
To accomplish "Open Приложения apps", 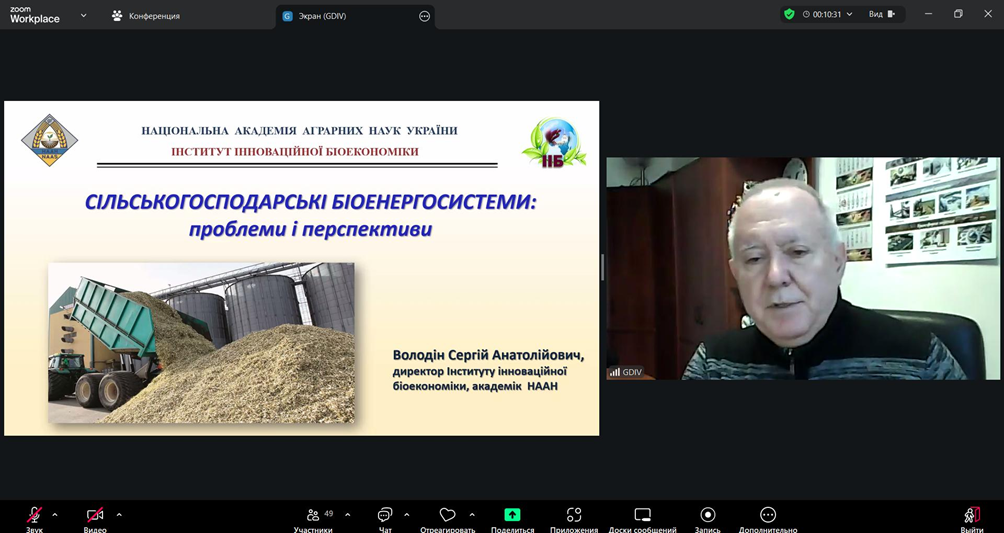I will pyautogui.click(x=574, y=516).
